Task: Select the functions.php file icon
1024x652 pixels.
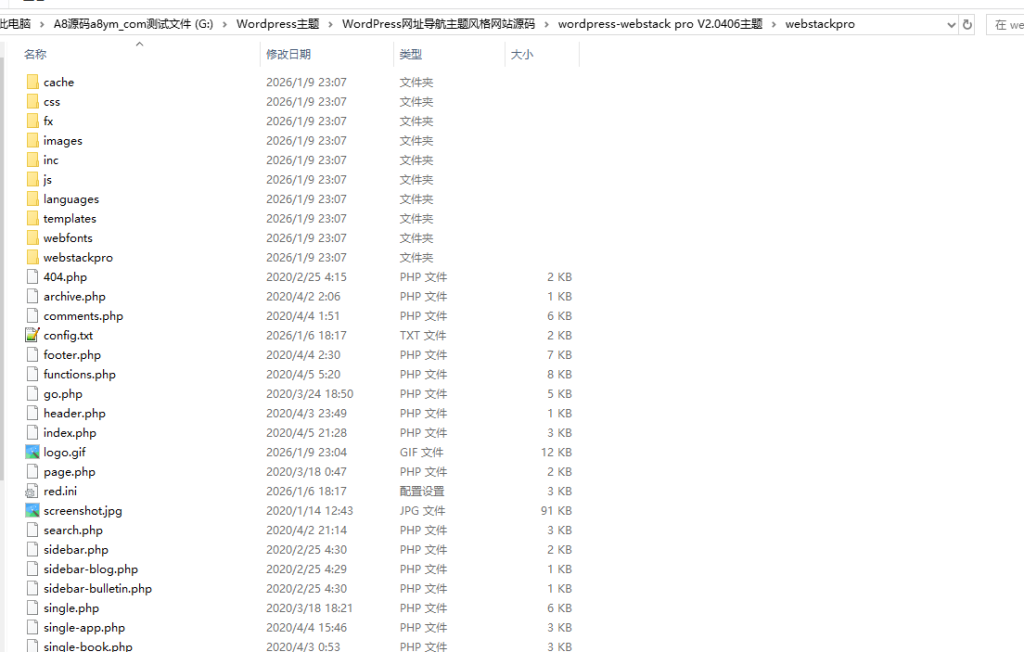Action: [33, 374]
